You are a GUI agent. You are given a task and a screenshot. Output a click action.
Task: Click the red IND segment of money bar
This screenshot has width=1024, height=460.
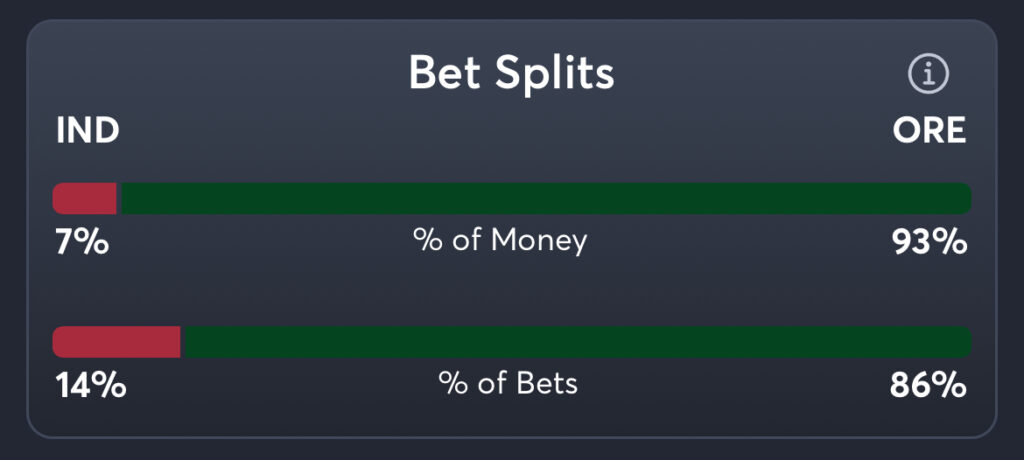84,198
